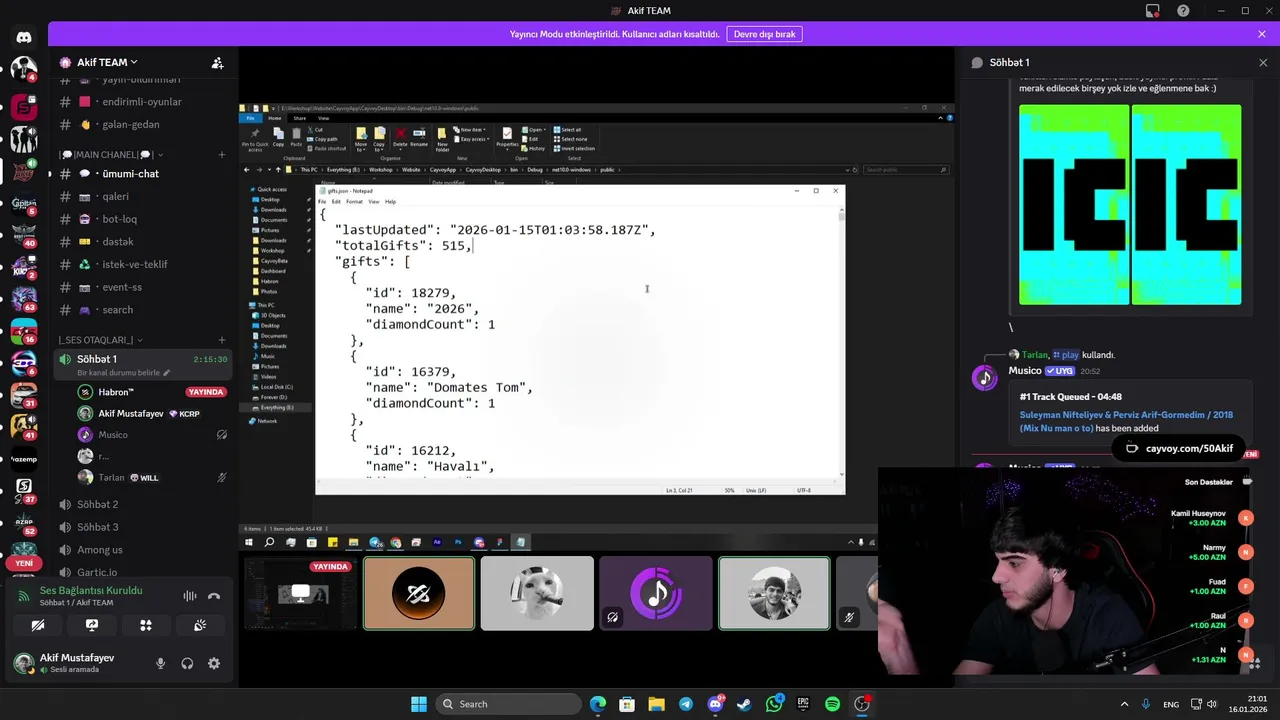Viewport: 1280px width, 720px height.
Task: Open Notepad View menu in stream
Action: [373, 202]
